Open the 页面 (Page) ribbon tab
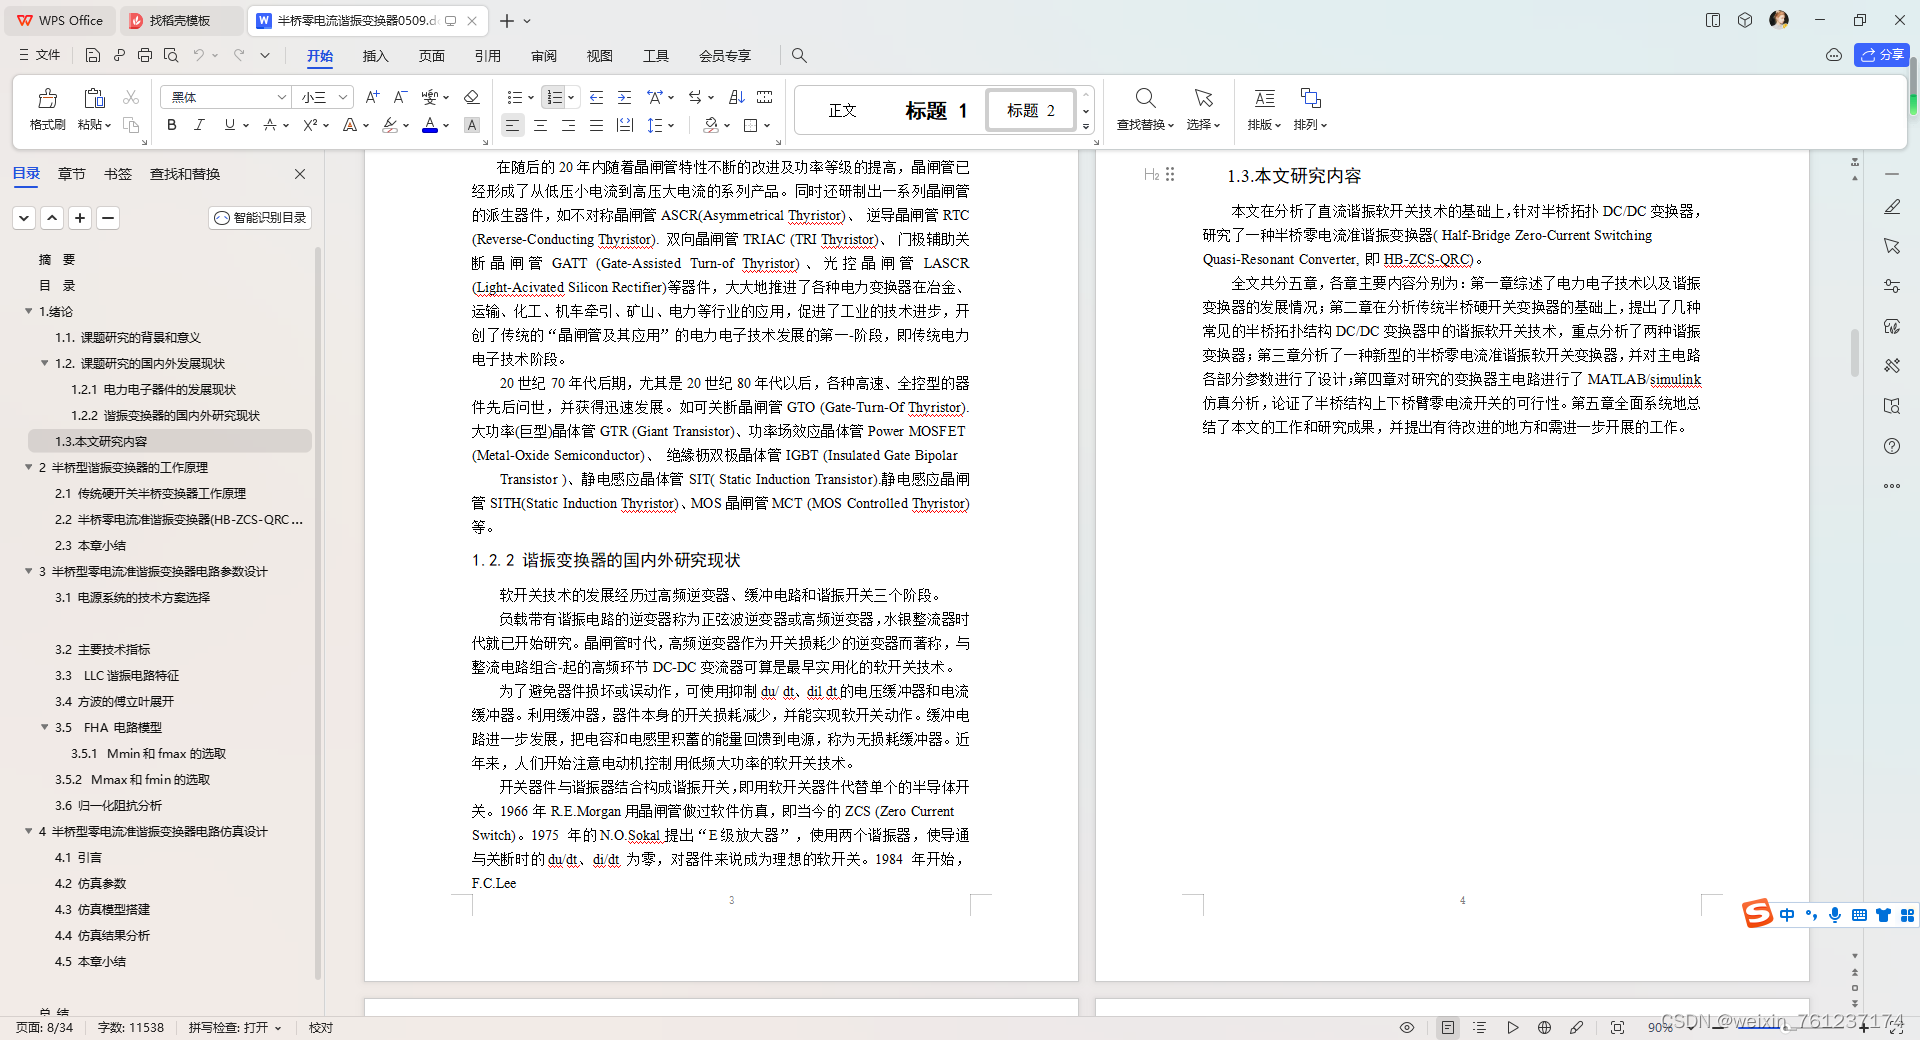Screen dimensions: 1920x1040 (431, 56)
